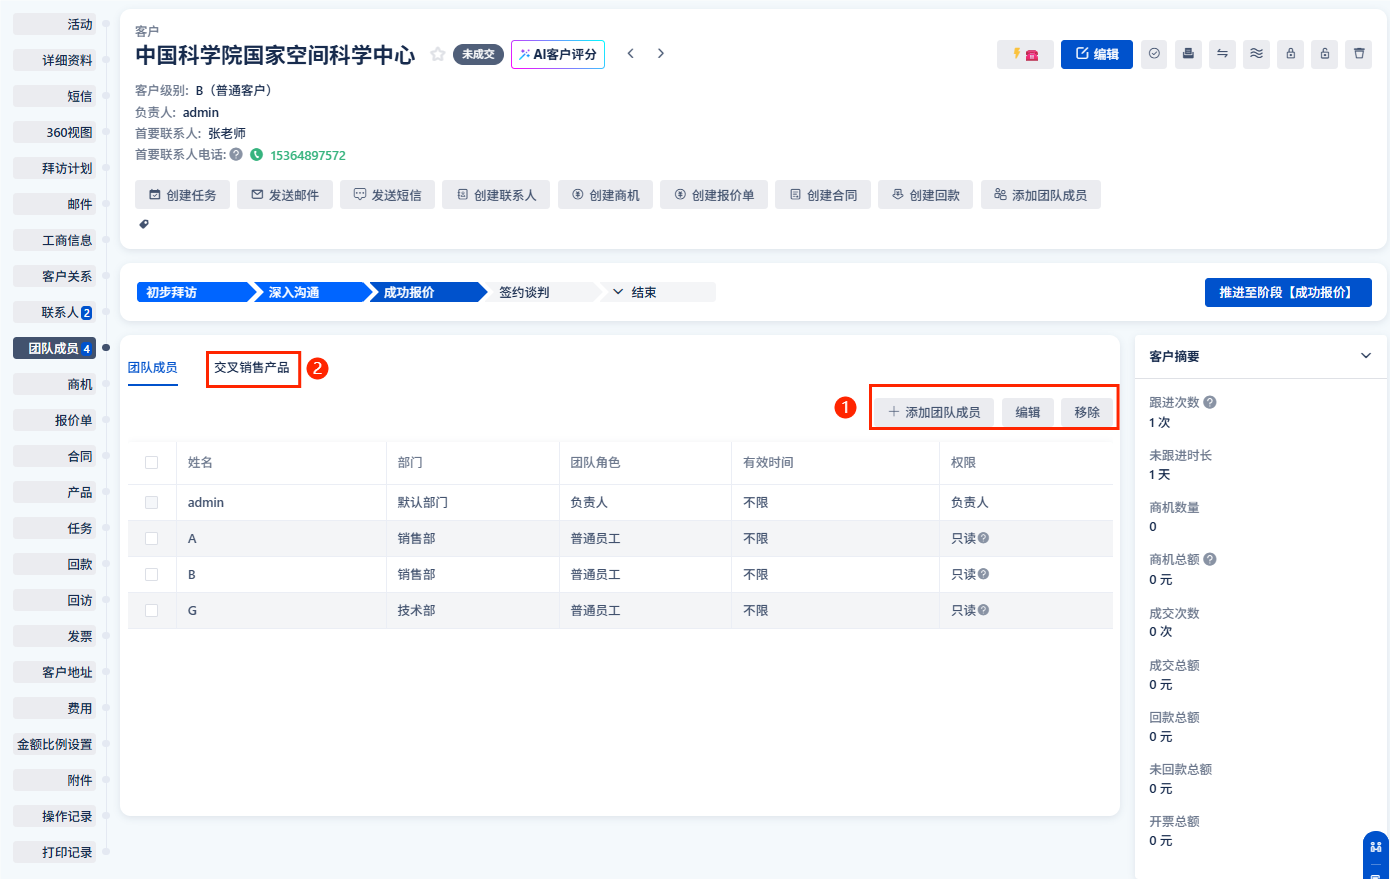Click 推进至阶段【成功报价】 button
This screenshot has width=1390, height=879.
(1288, 292)
